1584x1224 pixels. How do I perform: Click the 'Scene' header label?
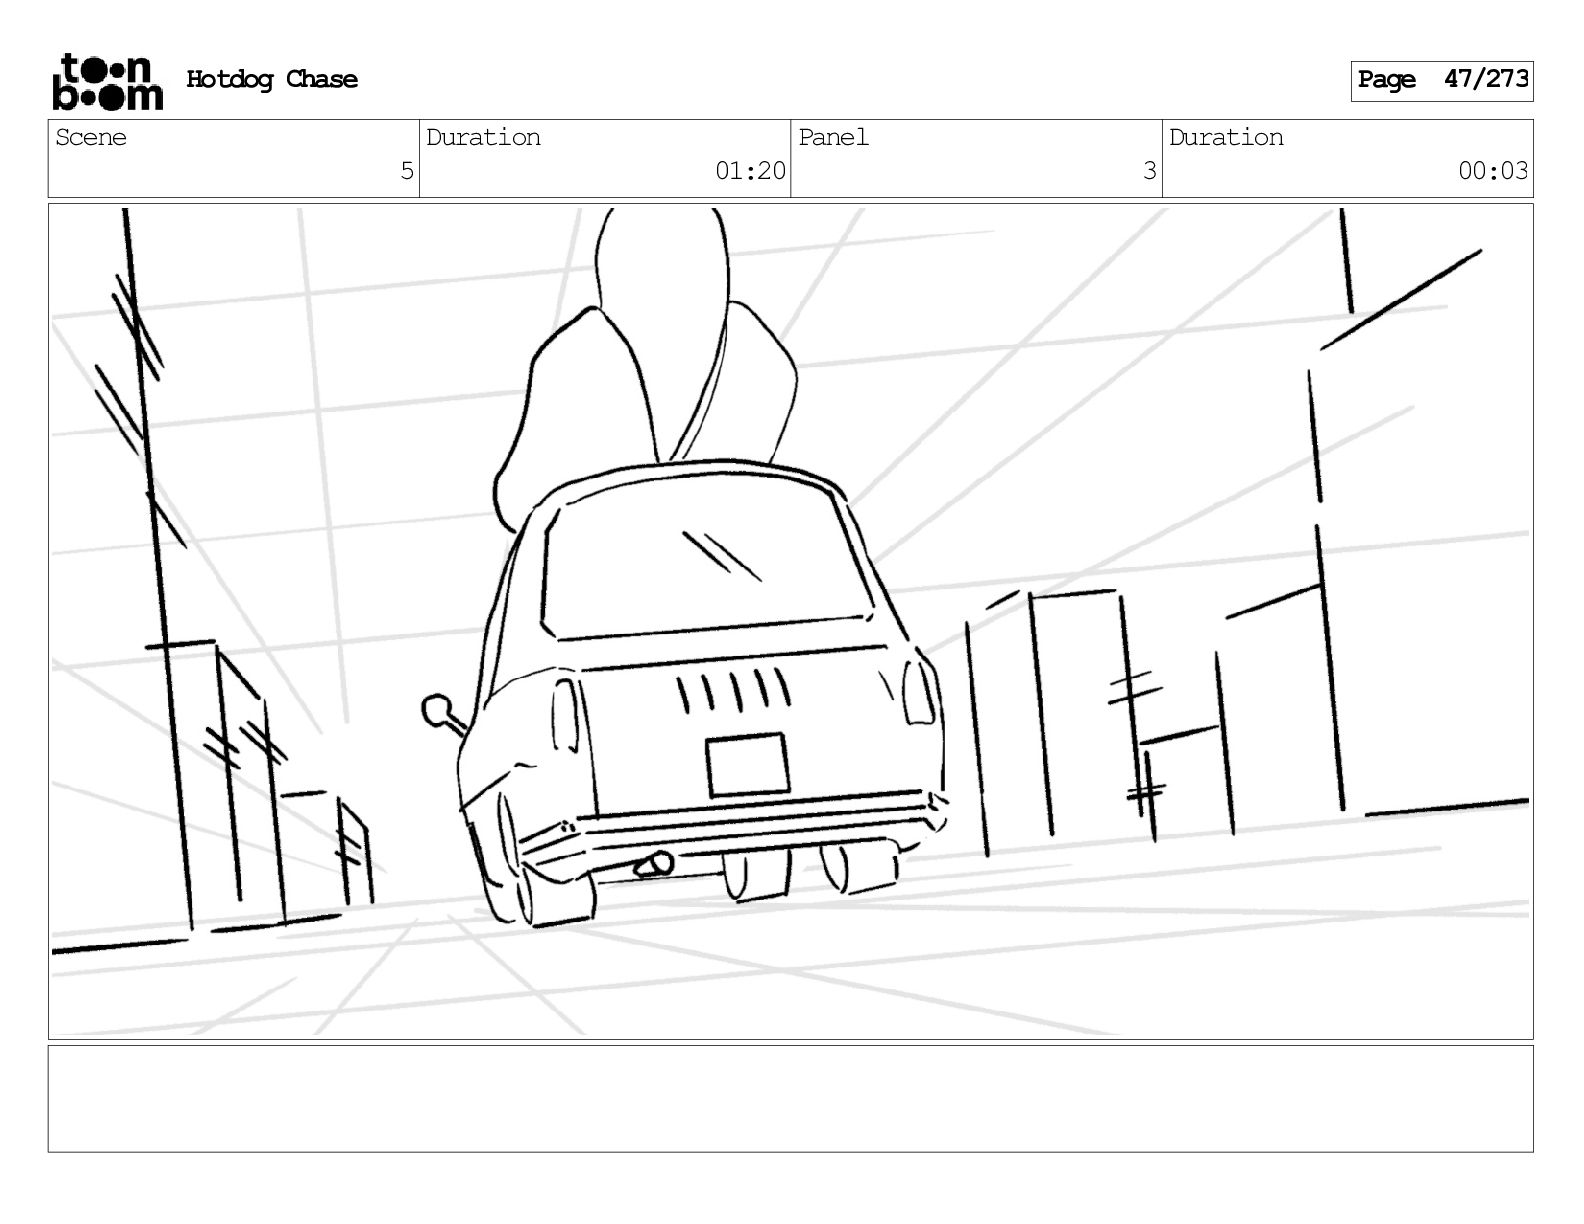[91, 137]
